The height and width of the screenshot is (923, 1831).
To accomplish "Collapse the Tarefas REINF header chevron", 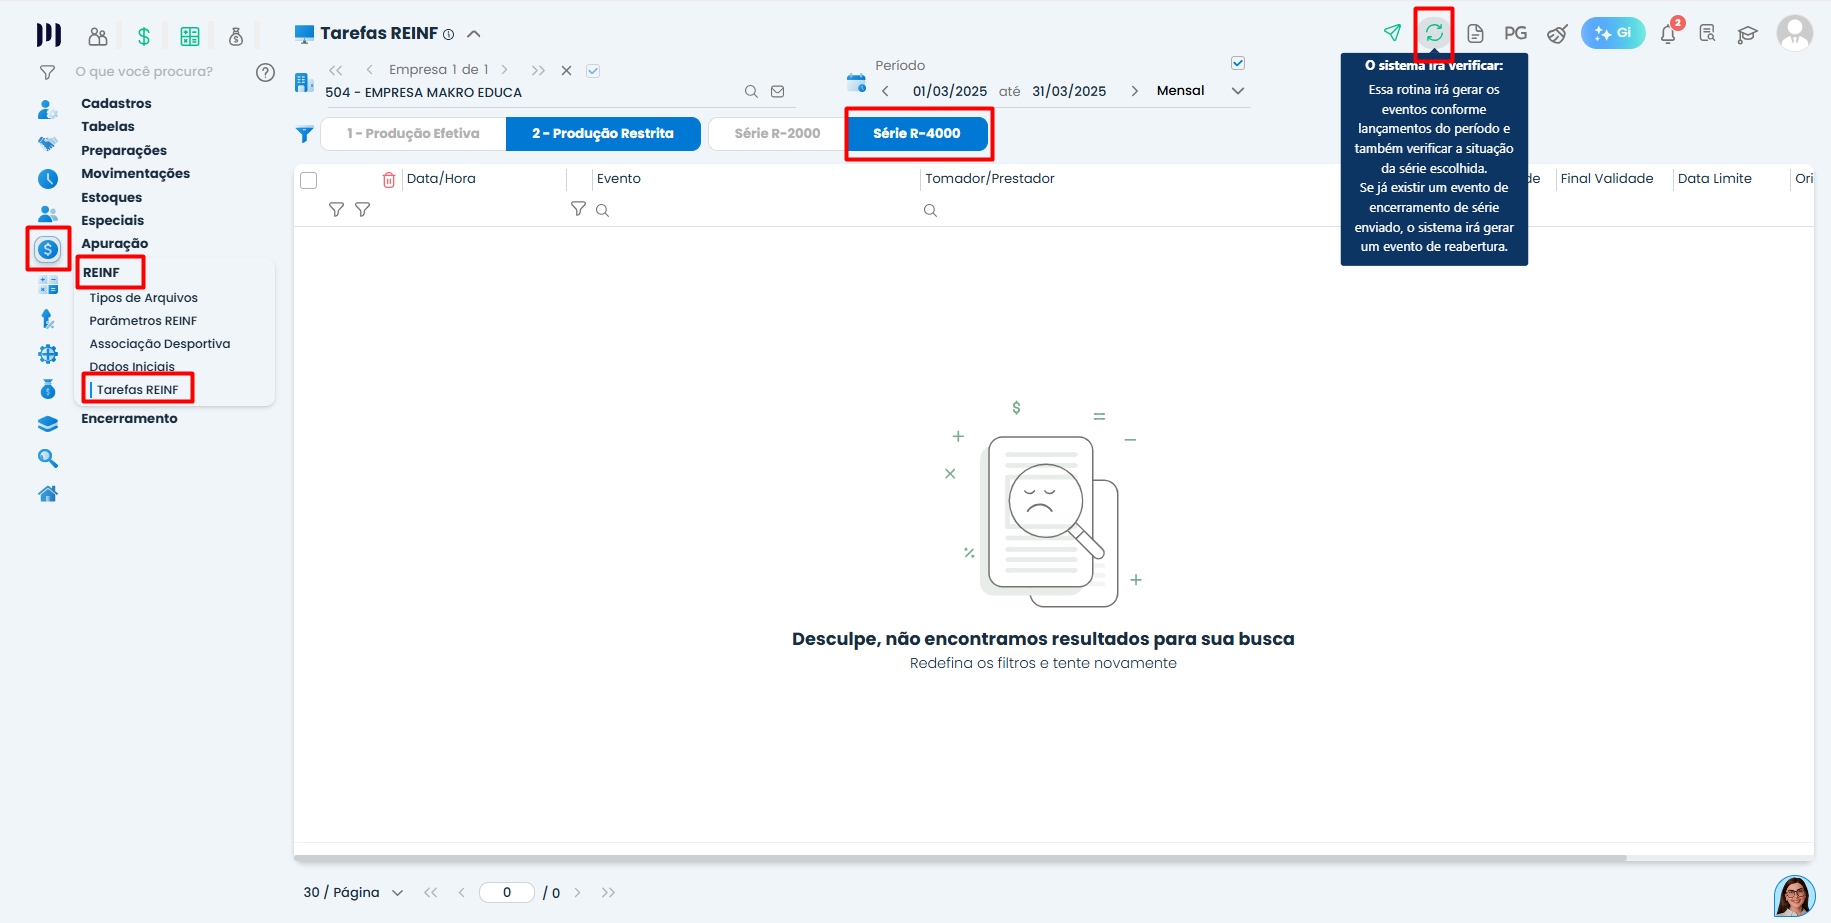I will [x=473, y=33].
